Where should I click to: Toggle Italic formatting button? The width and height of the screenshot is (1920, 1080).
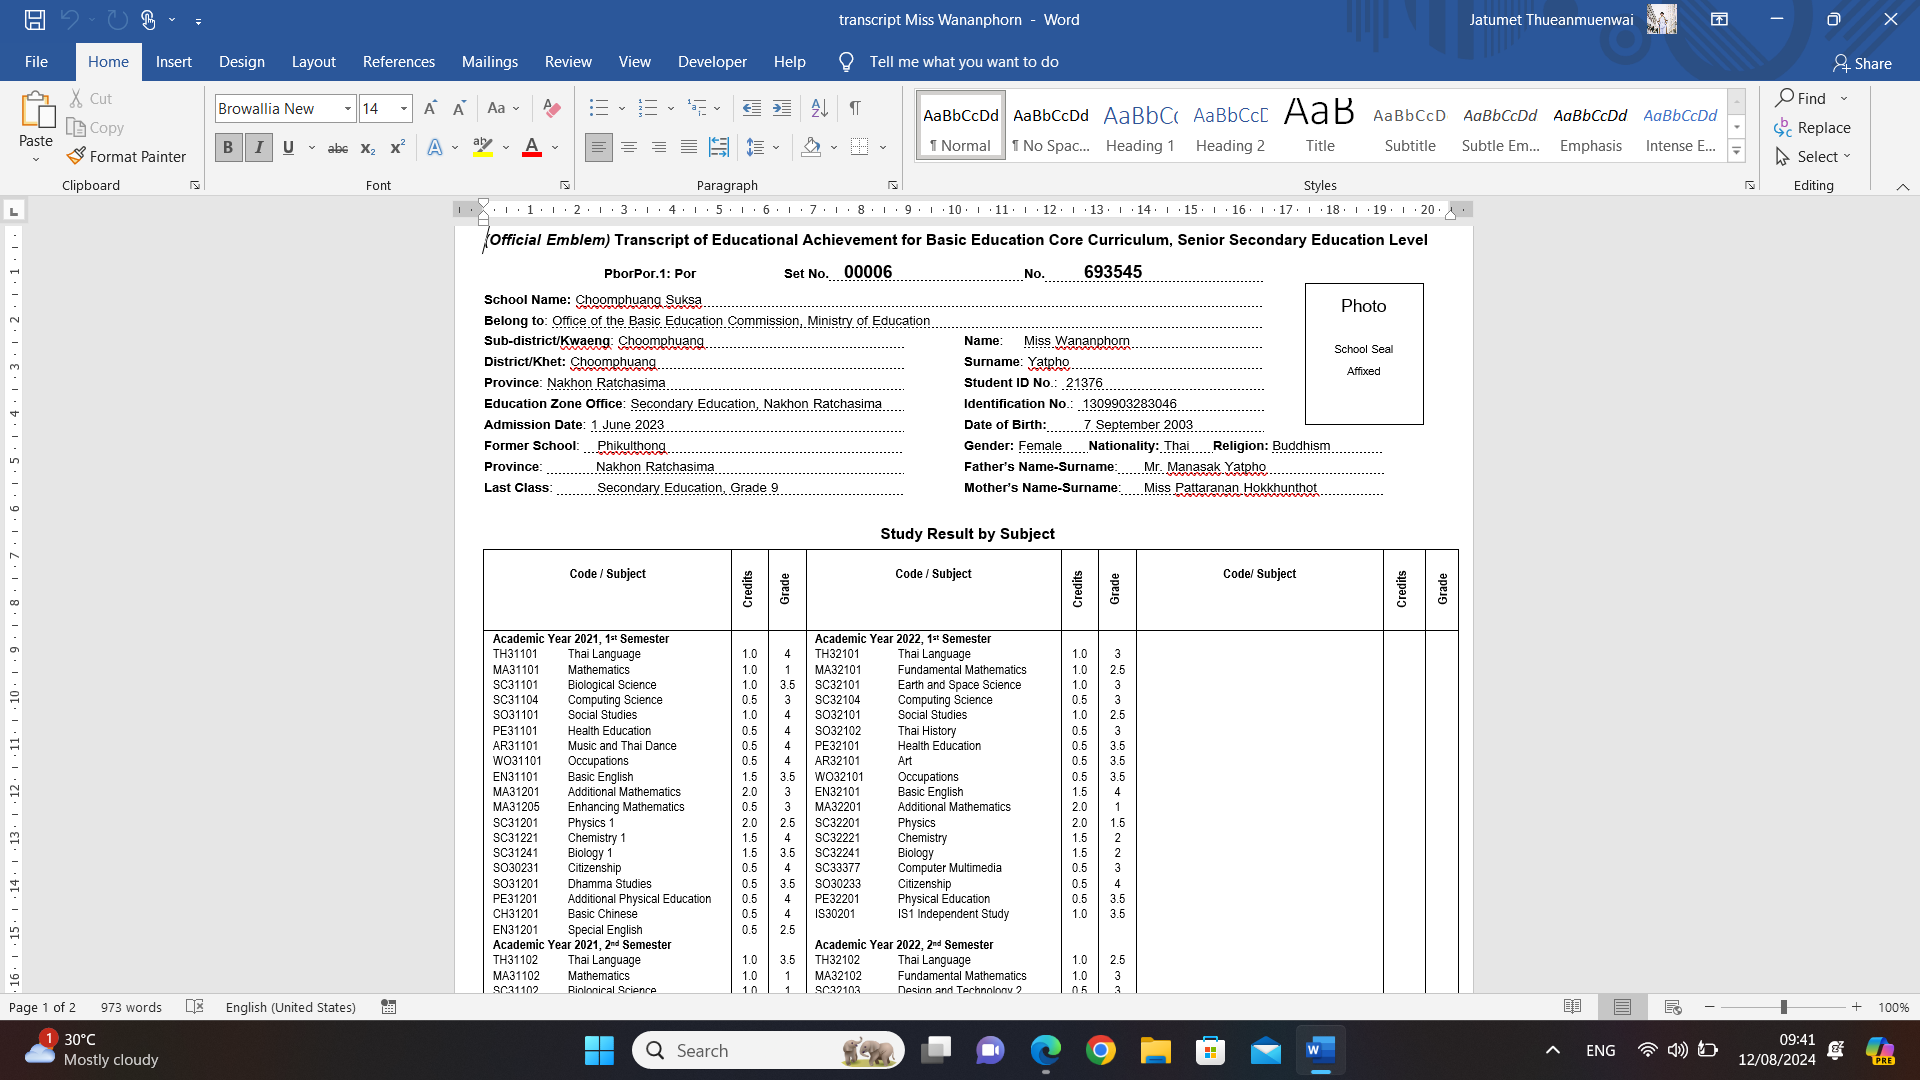click(x=259, y=148)
